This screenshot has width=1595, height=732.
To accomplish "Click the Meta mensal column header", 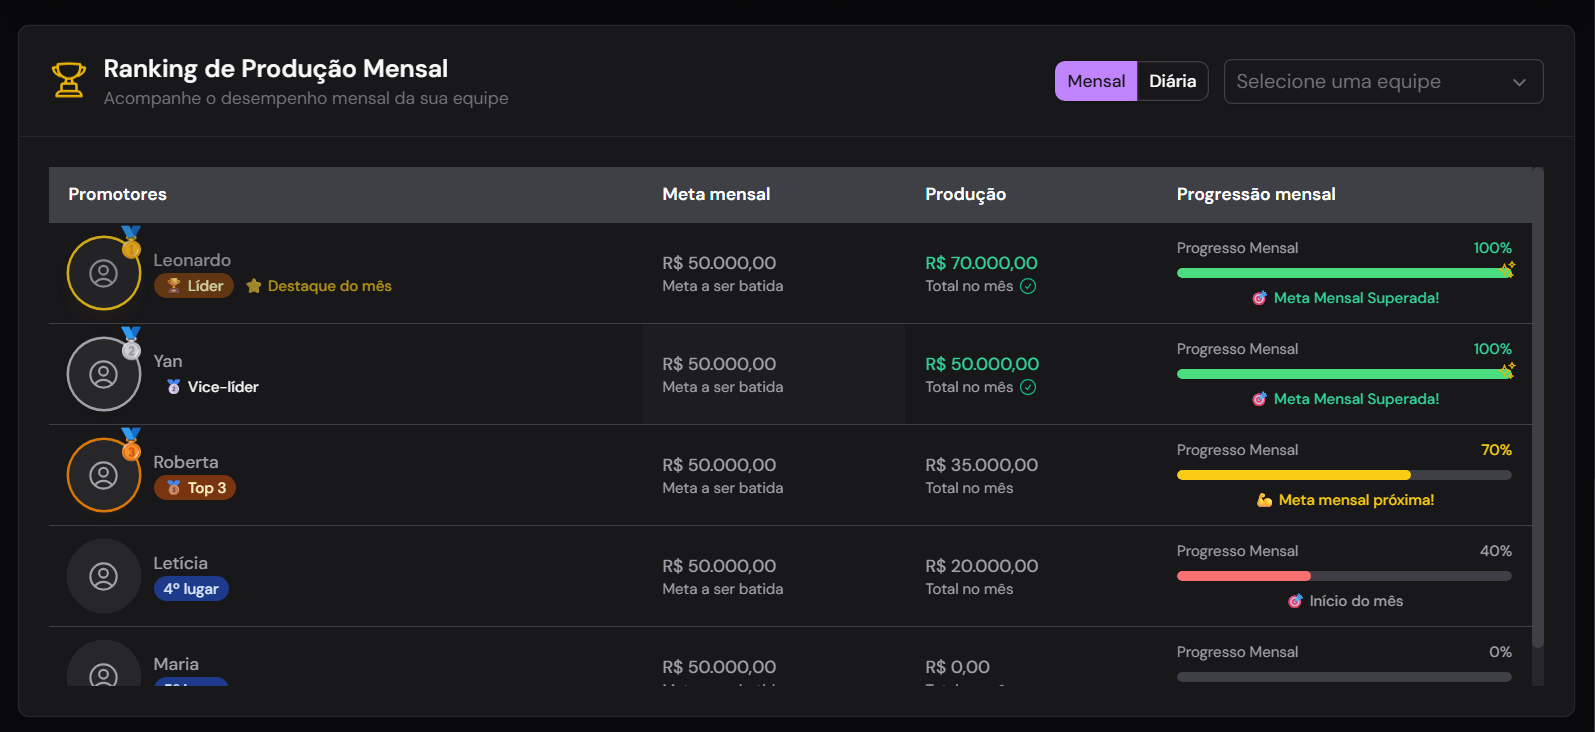I will (x=716, y=194).
